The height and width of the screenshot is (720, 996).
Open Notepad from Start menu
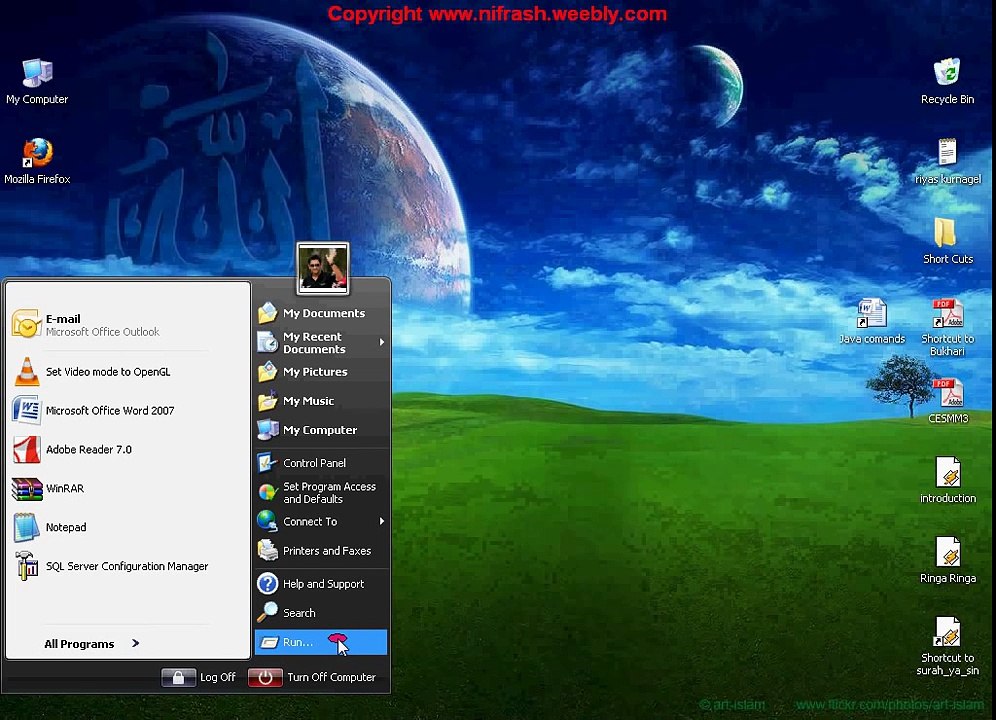128,527
